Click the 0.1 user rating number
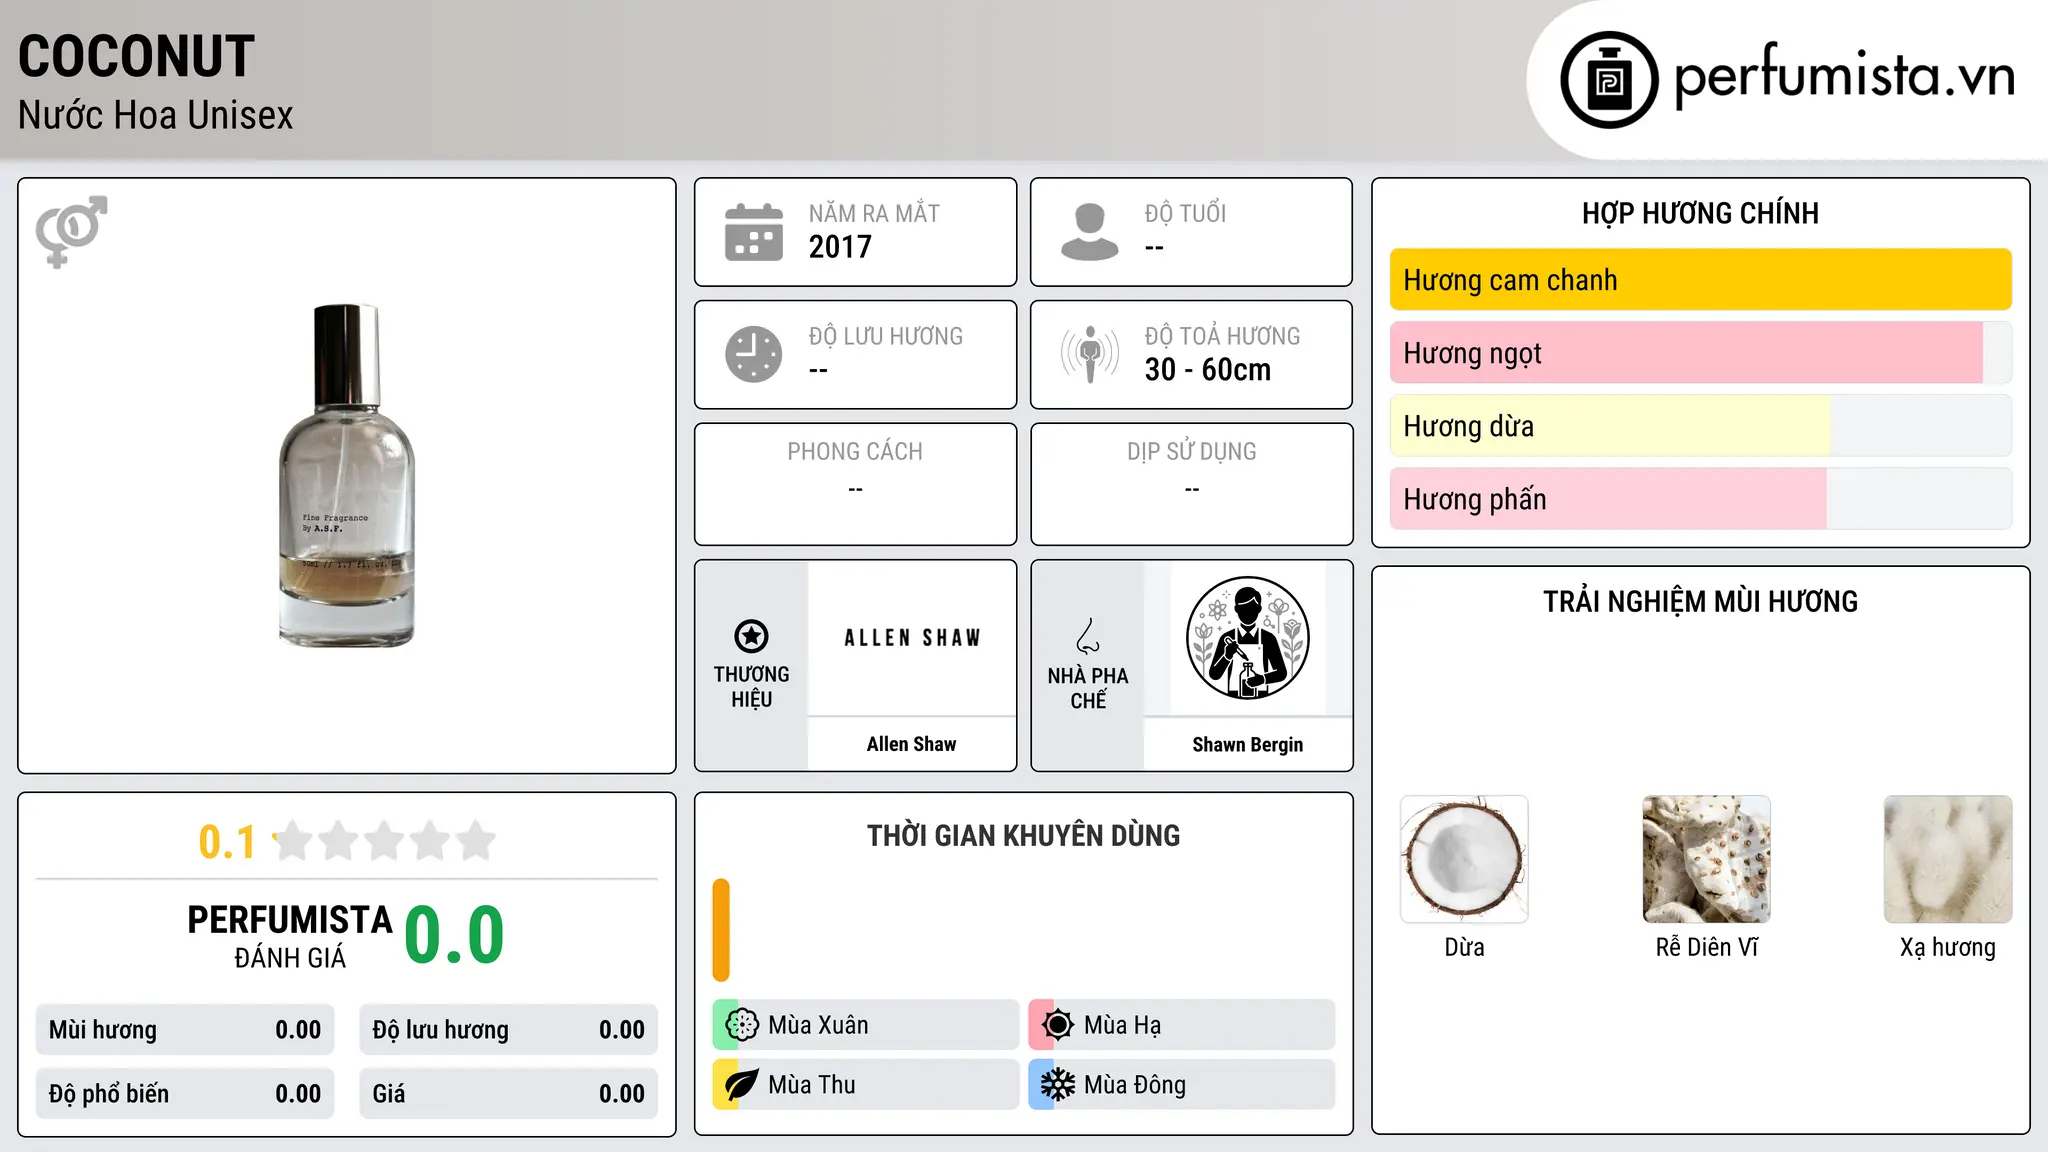Viewport: 2048px width, 1152px height. pos(227,842)
